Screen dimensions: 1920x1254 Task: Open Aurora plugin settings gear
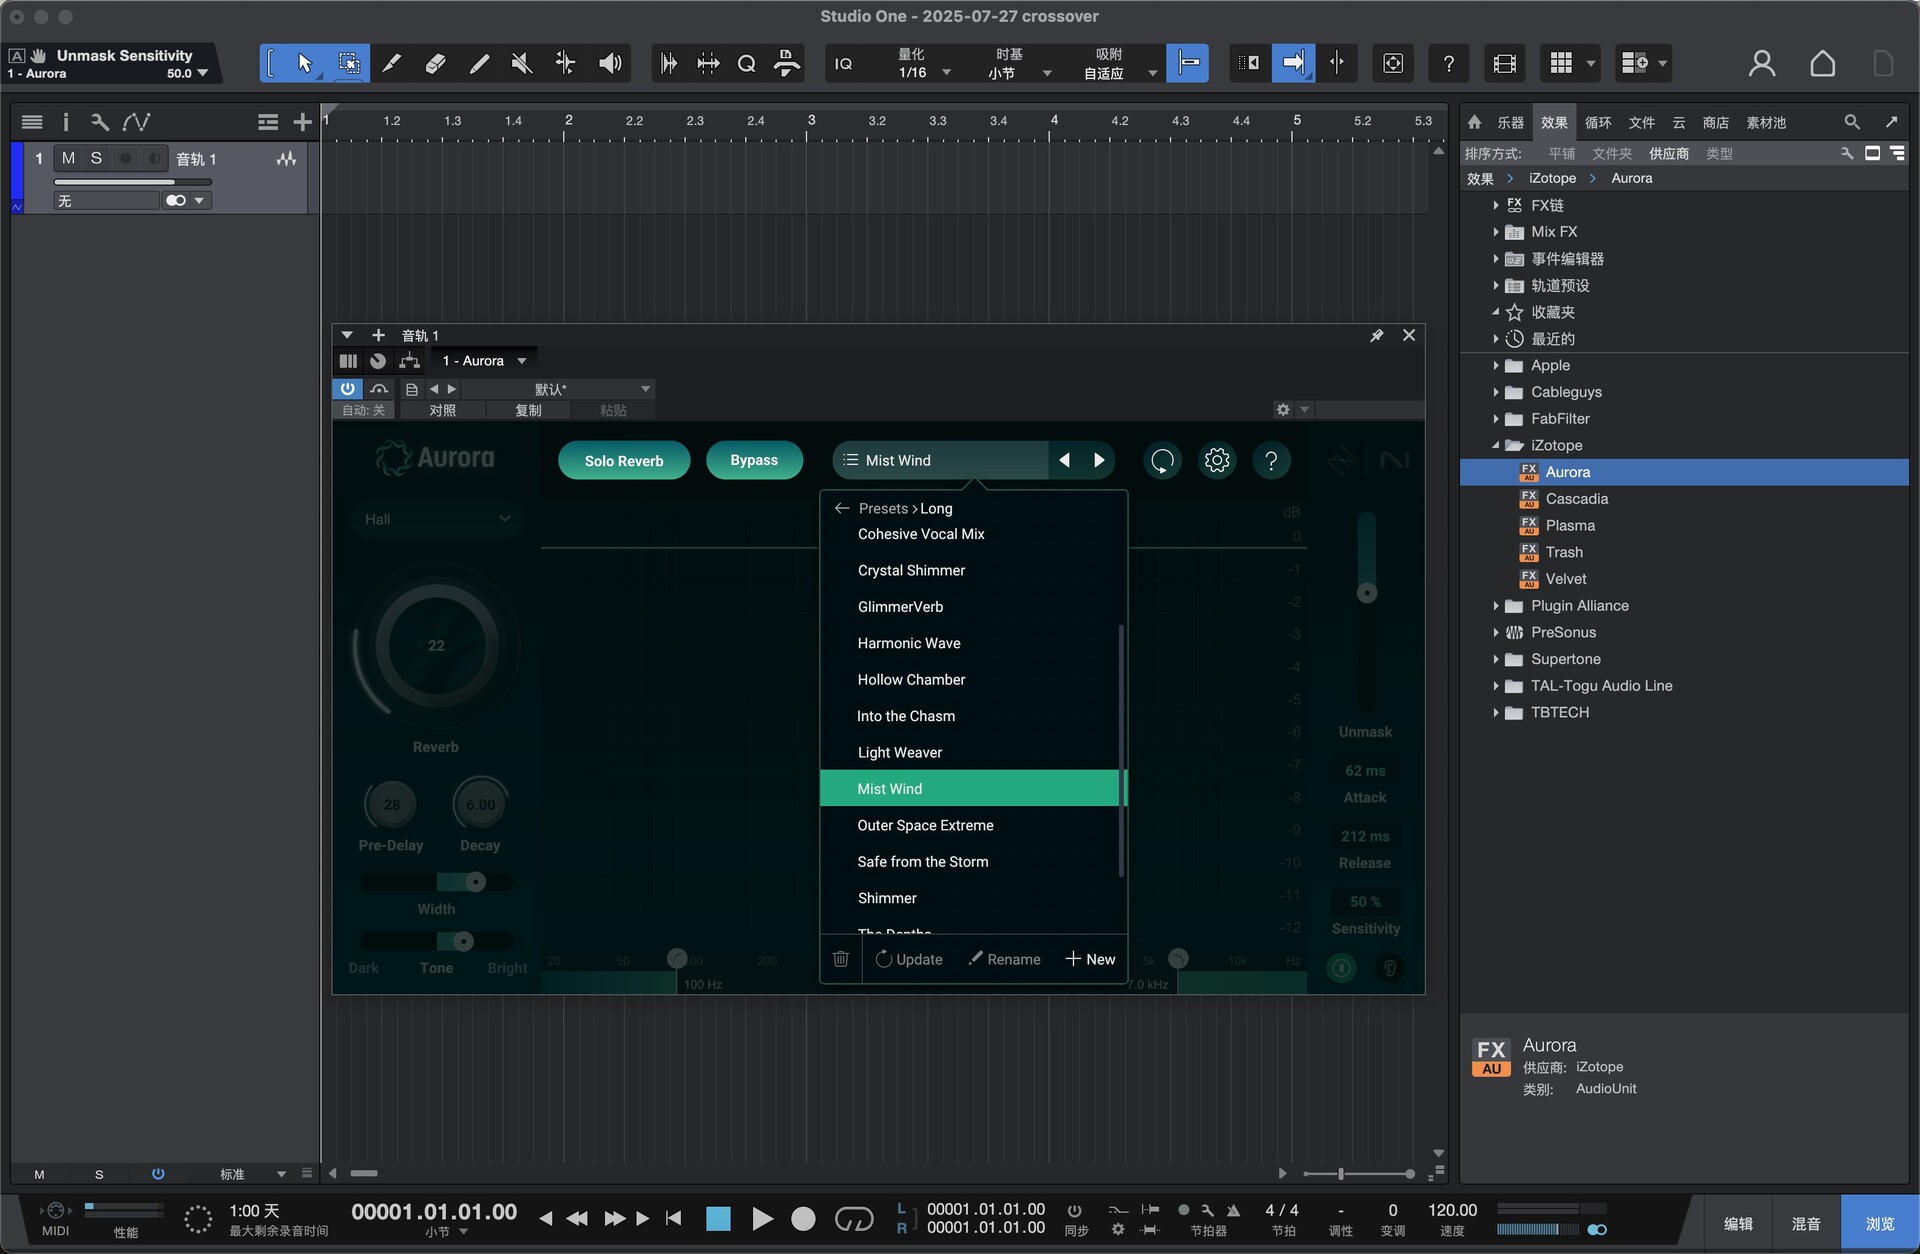pyautogui.click(x=1217, y=460)
